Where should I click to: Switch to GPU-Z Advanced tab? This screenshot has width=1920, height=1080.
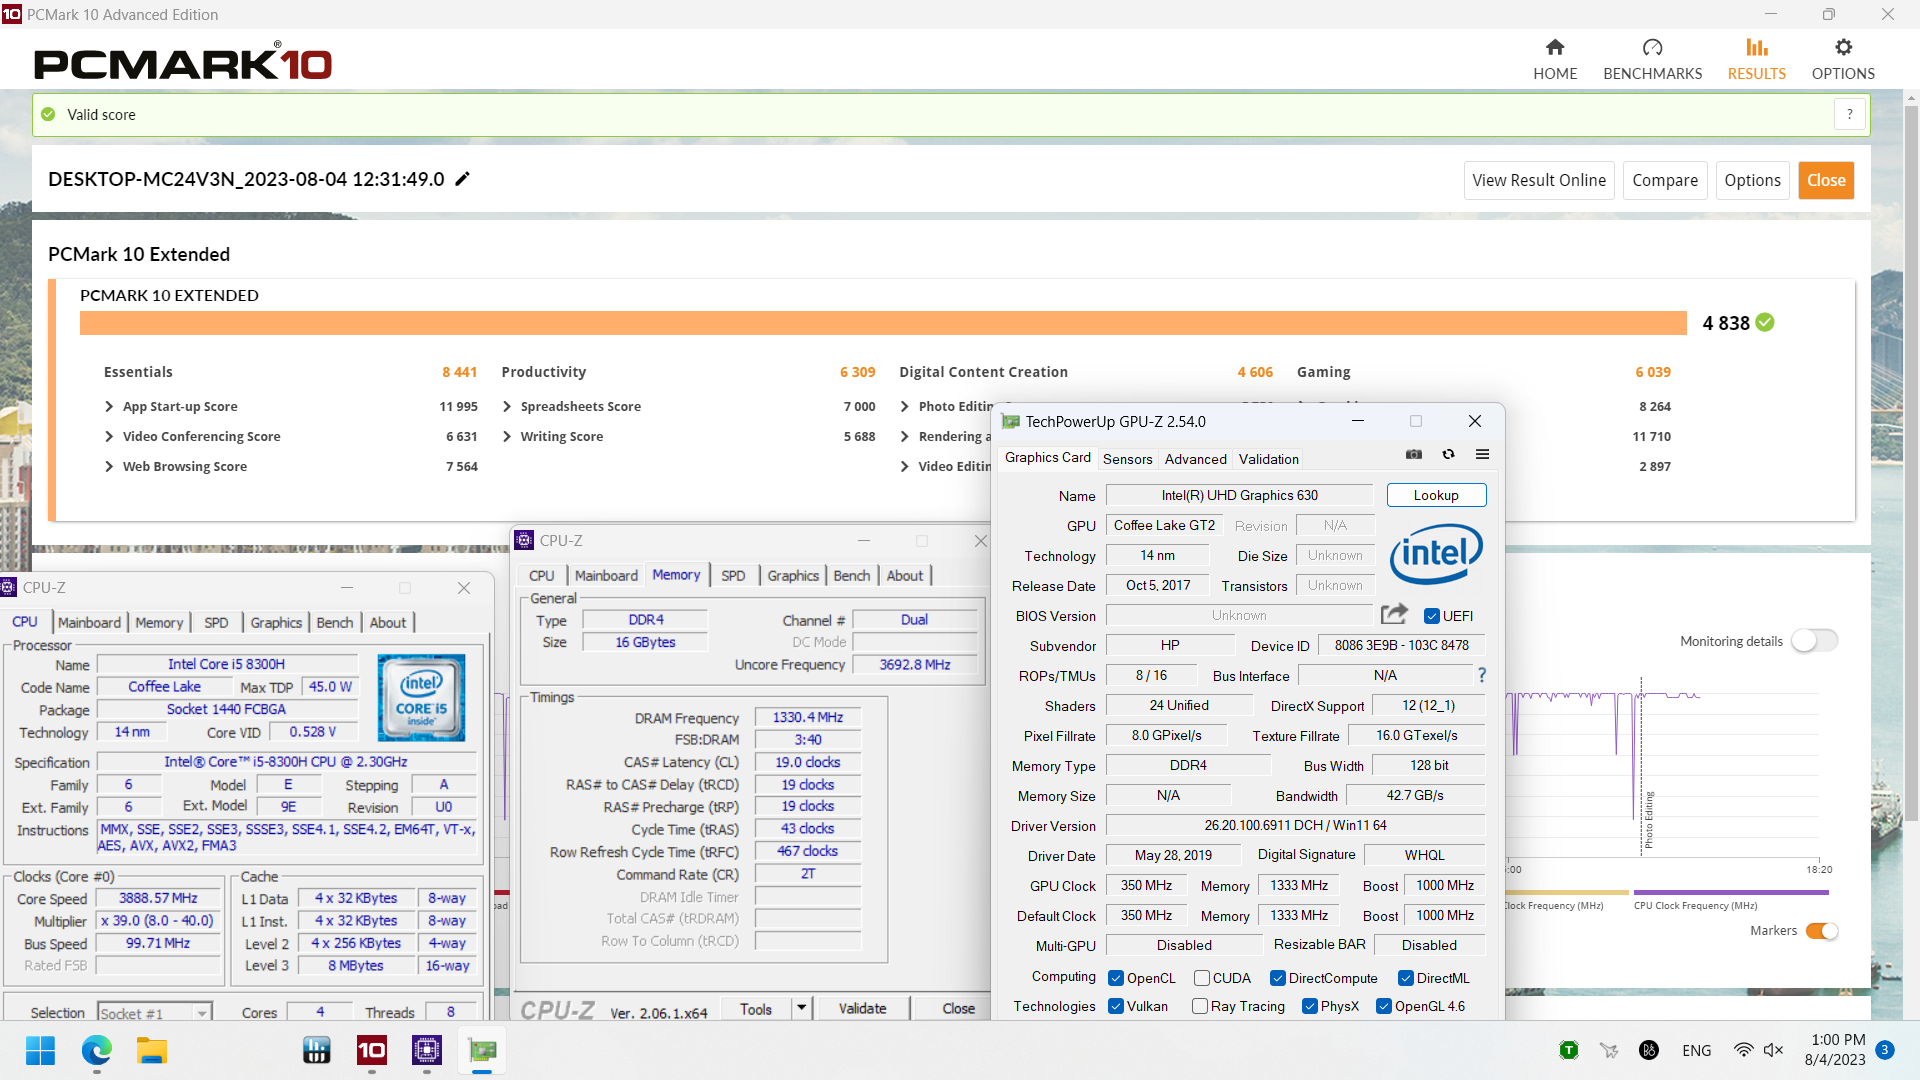1195,459
